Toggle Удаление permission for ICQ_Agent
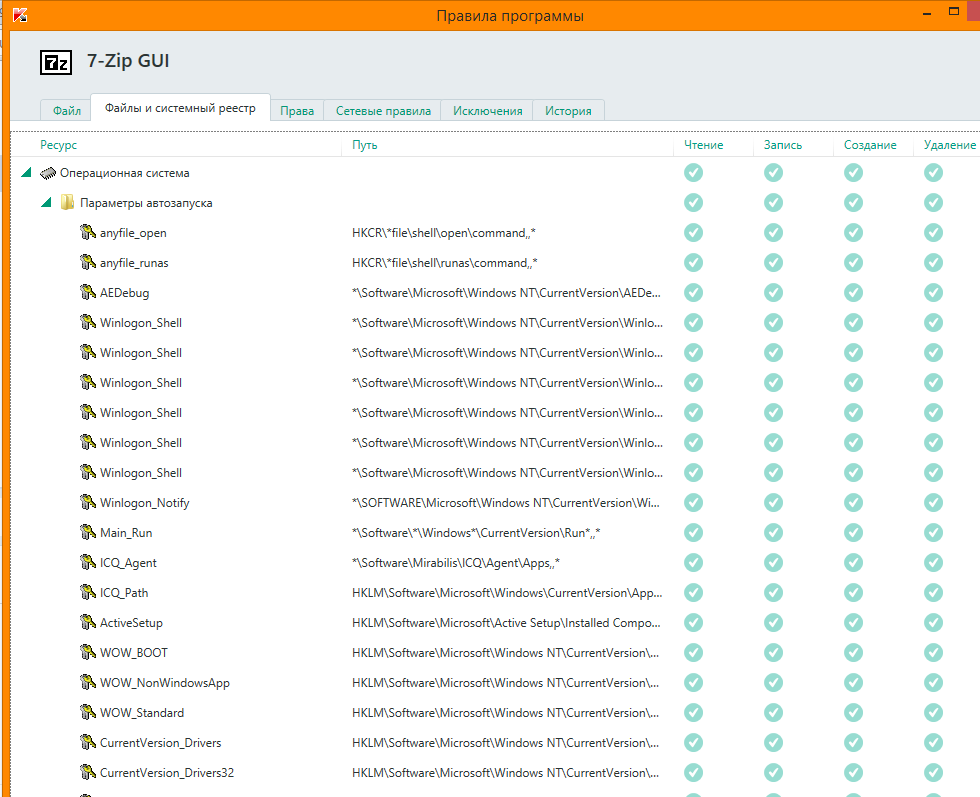980x797 pixels. 933,563
